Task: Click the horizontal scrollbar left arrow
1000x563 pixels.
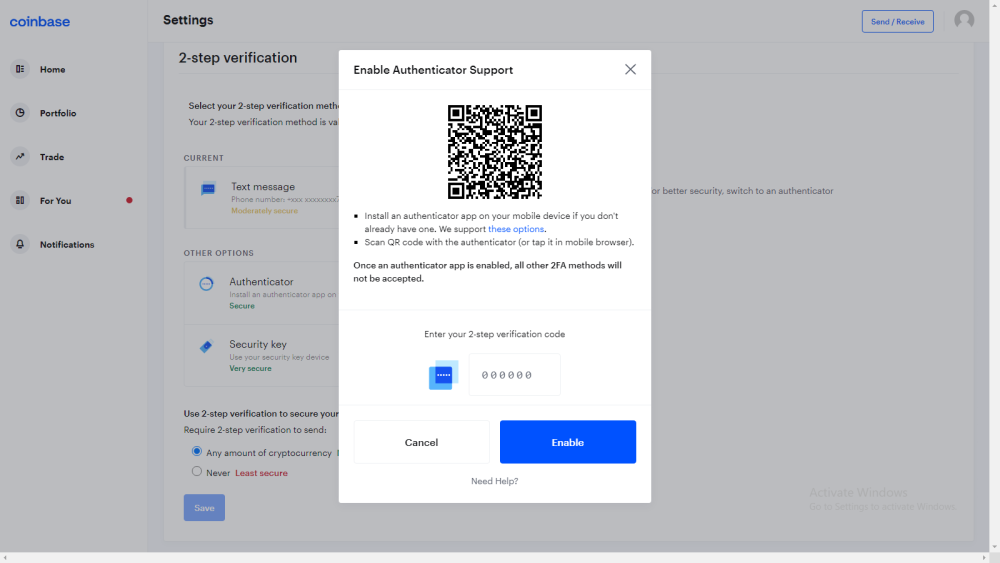Action: (5, 558)
